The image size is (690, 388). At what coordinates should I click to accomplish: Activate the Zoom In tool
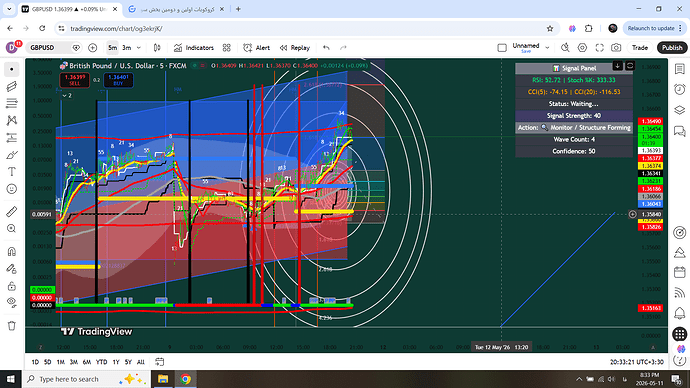12,228
